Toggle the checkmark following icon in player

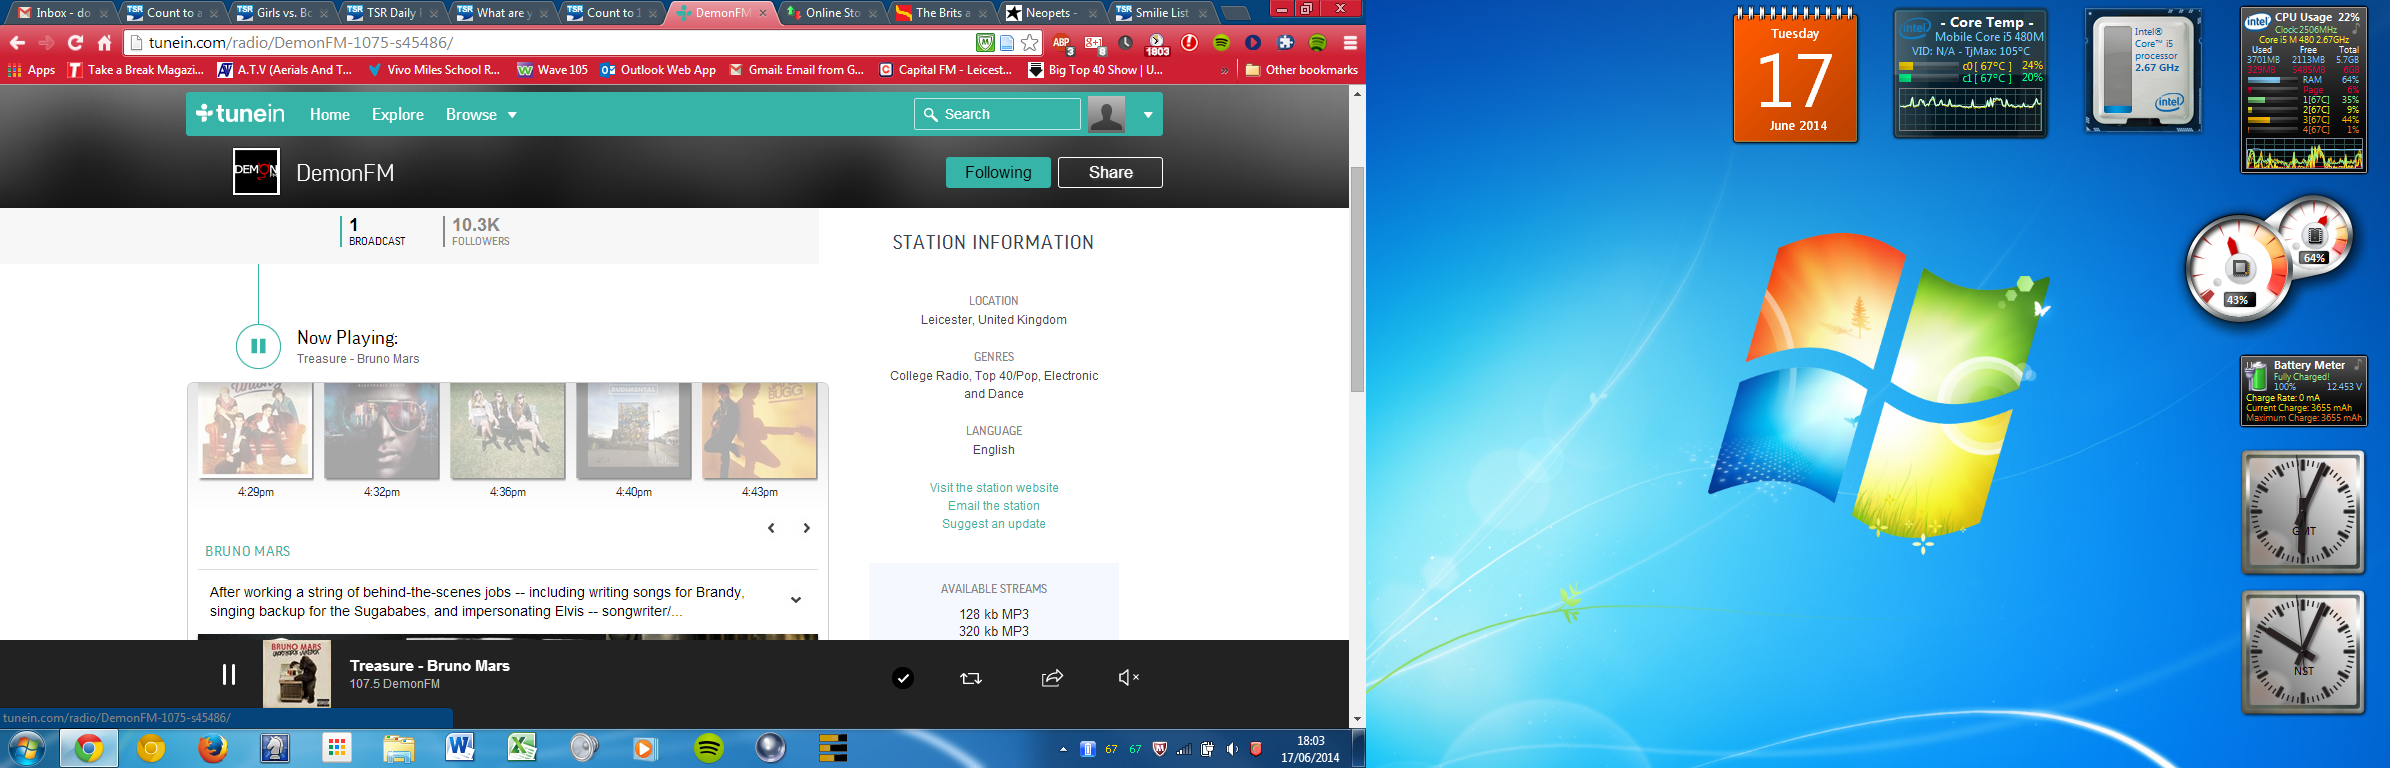[902, 678]
